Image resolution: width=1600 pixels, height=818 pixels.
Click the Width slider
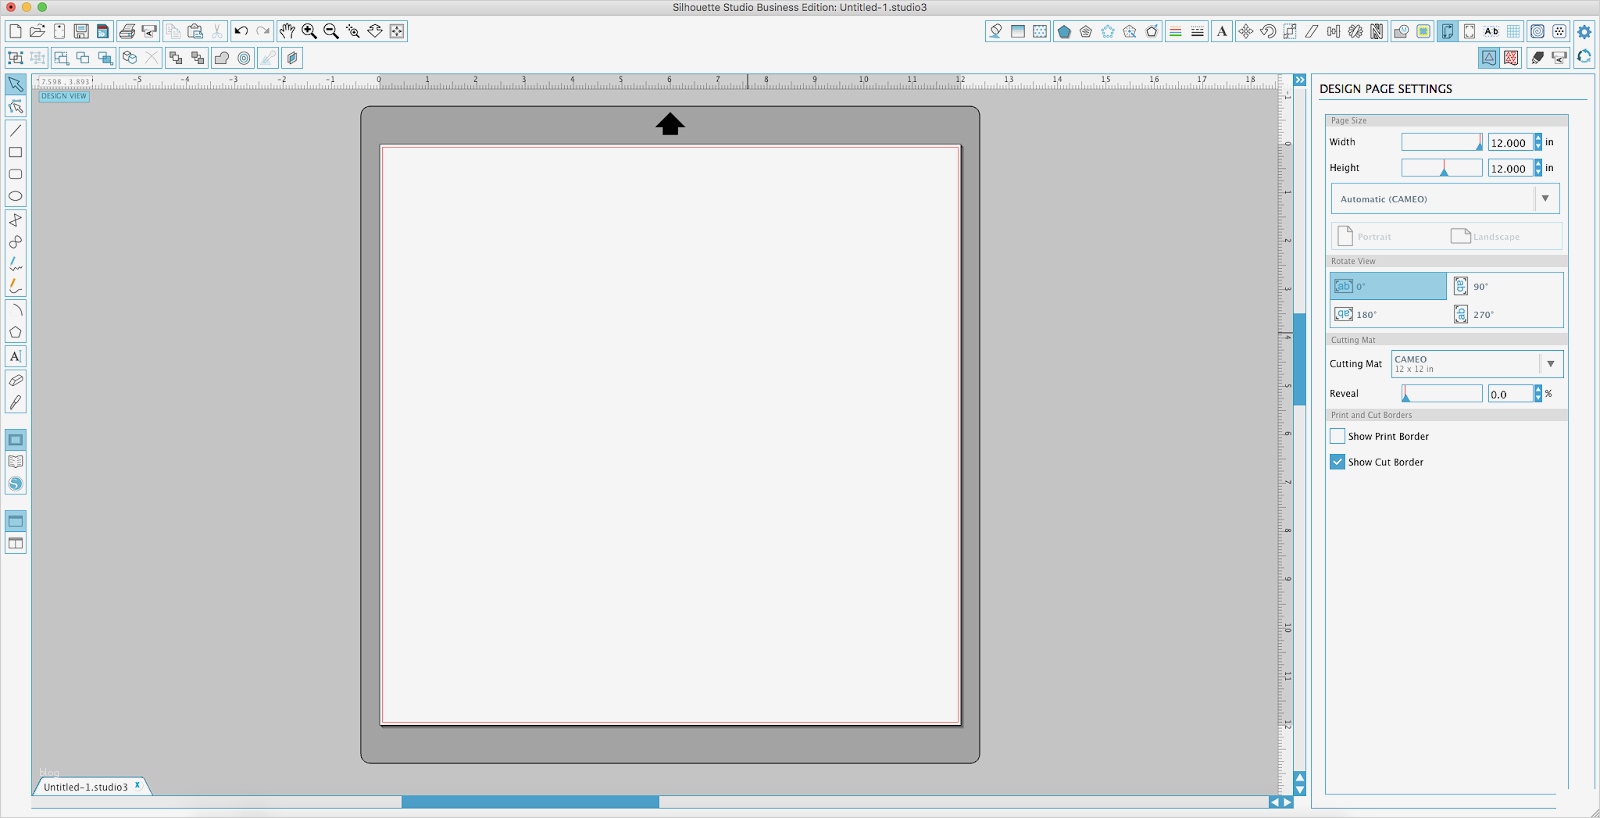1442,143
